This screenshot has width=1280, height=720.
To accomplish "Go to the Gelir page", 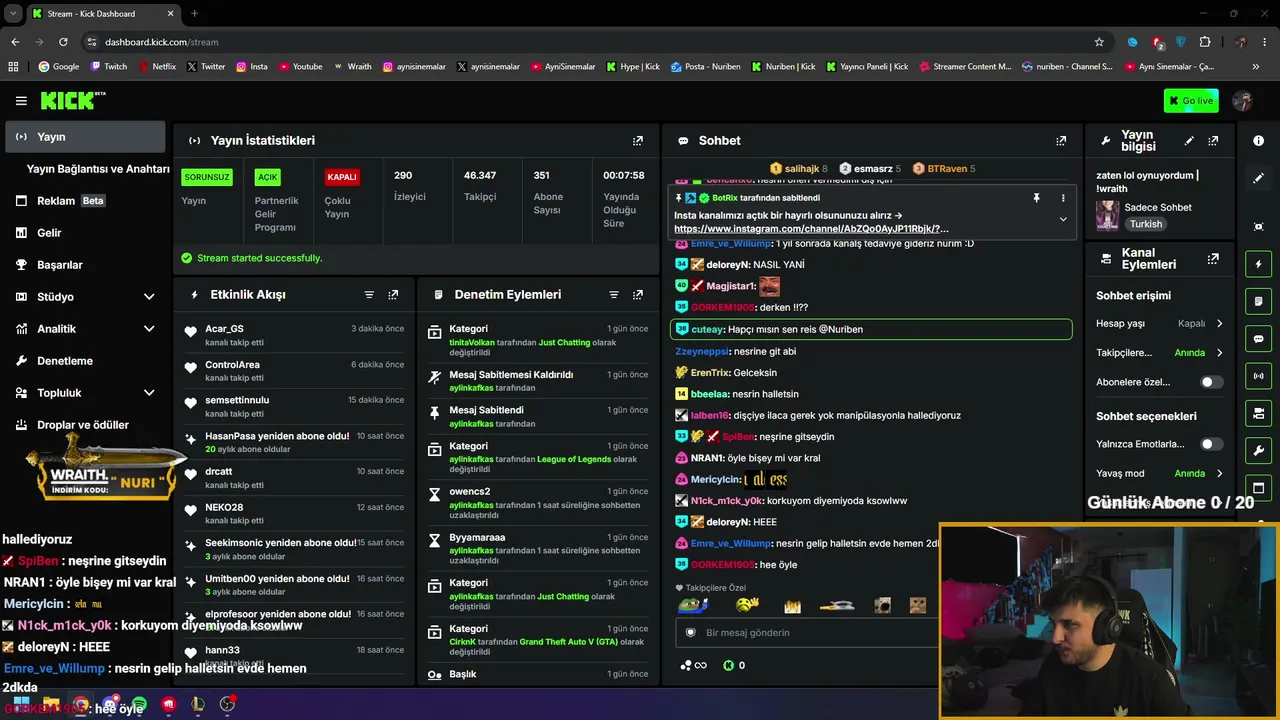I will pyautogui.click(x=85, y=233).
